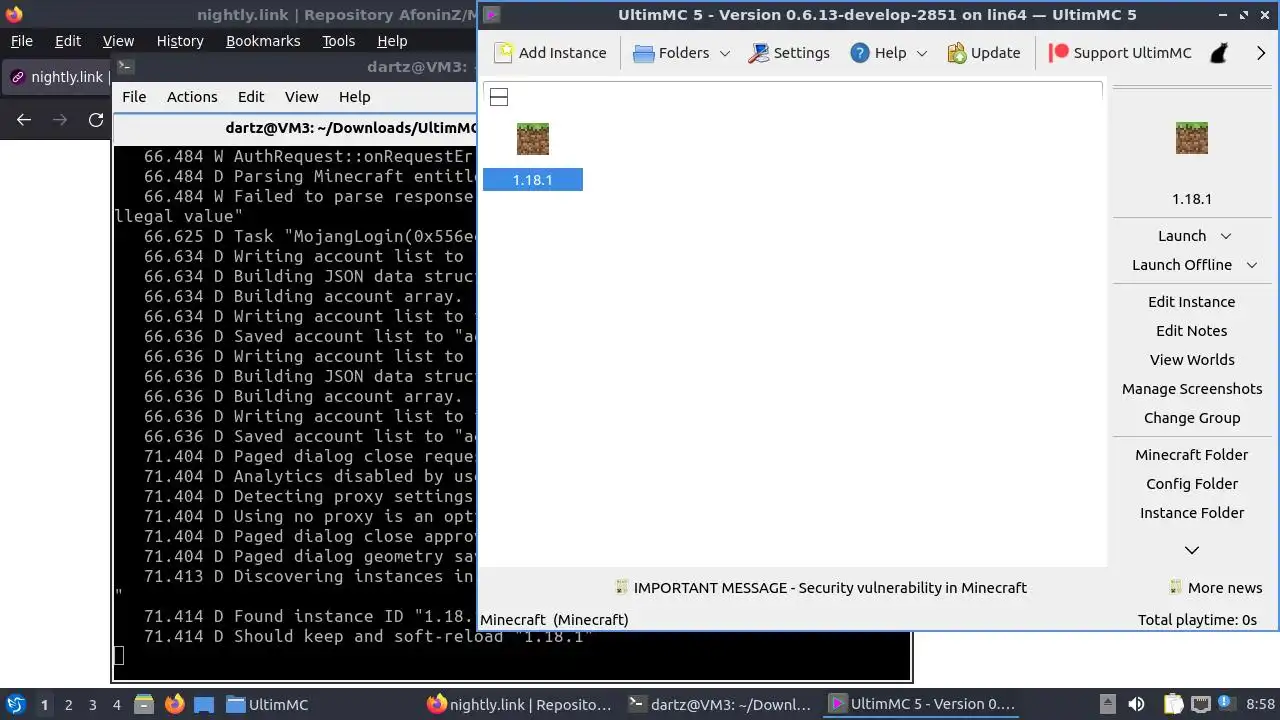Open the Config Folder

click(x=1192, y=484)
